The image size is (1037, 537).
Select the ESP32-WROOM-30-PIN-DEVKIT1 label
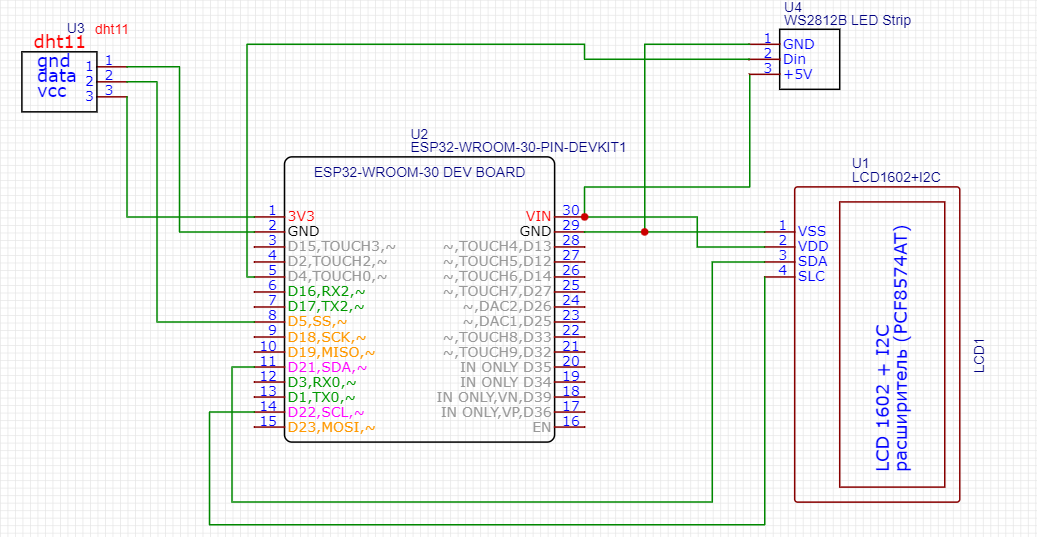518,147
